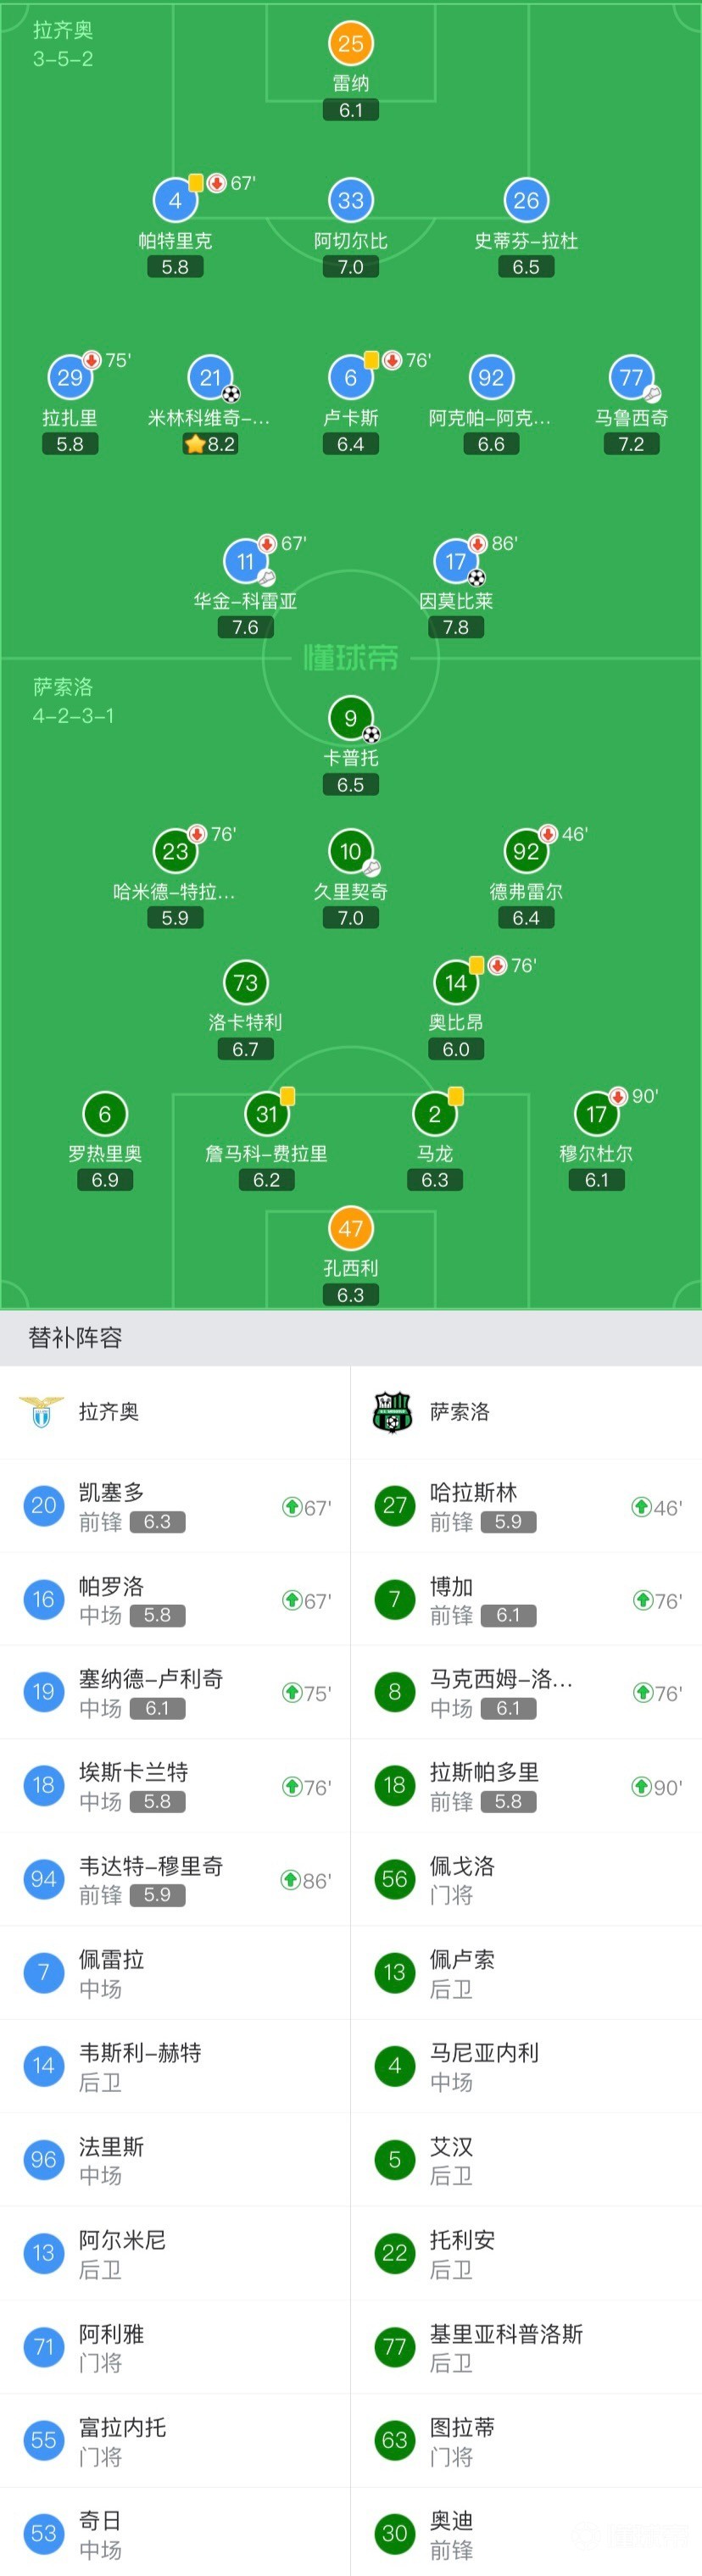The width and height of the screenshot is (702, 2576).
Task: Select bench player 基里亚科普洛斯 number 77
Action: coord(526,2346)
